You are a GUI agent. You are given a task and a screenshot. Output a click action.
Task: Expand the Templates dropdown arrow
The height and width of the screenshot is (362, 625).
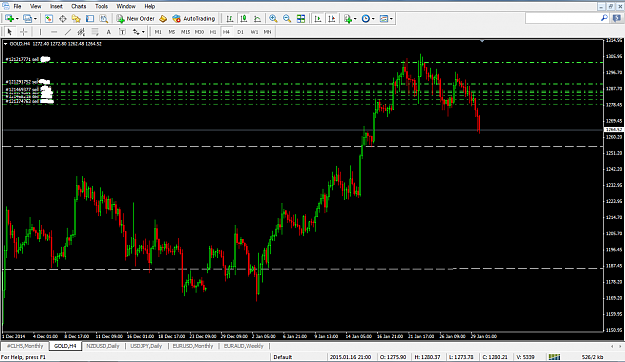[391, 19]
